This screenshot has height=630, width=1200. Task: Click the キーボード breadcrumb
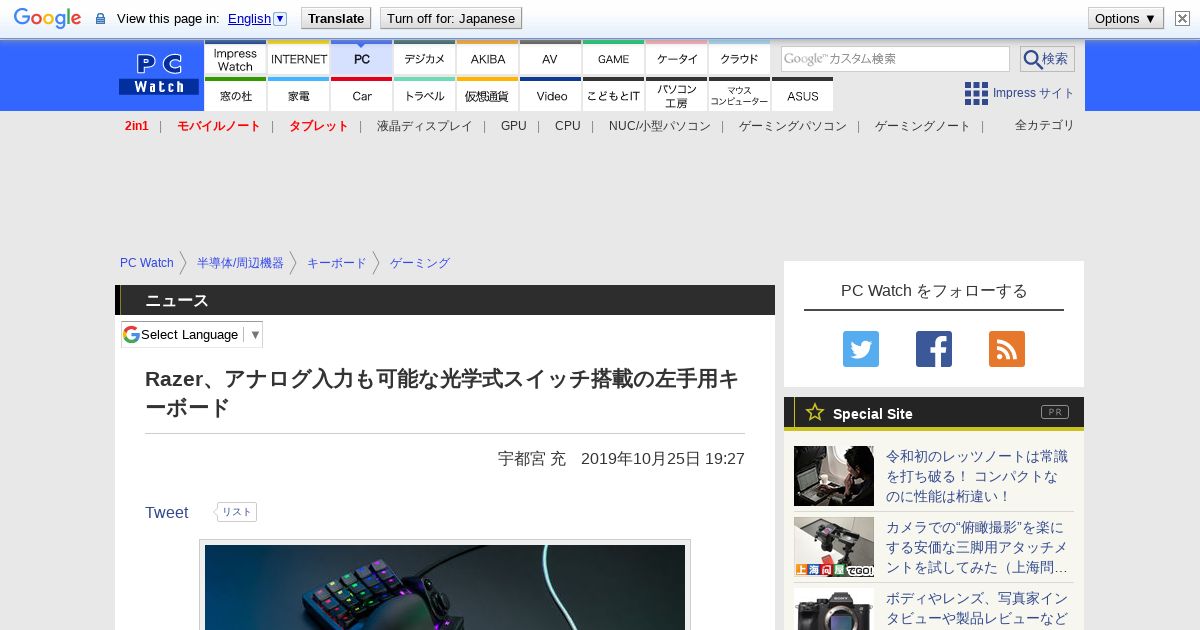[337, 263]
